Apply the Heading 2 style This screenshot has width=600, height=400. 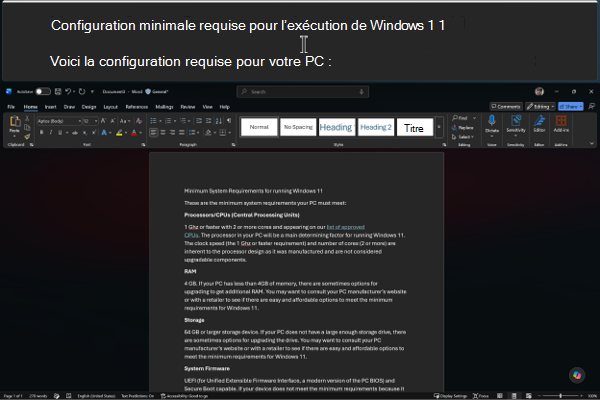pos(376,127)
